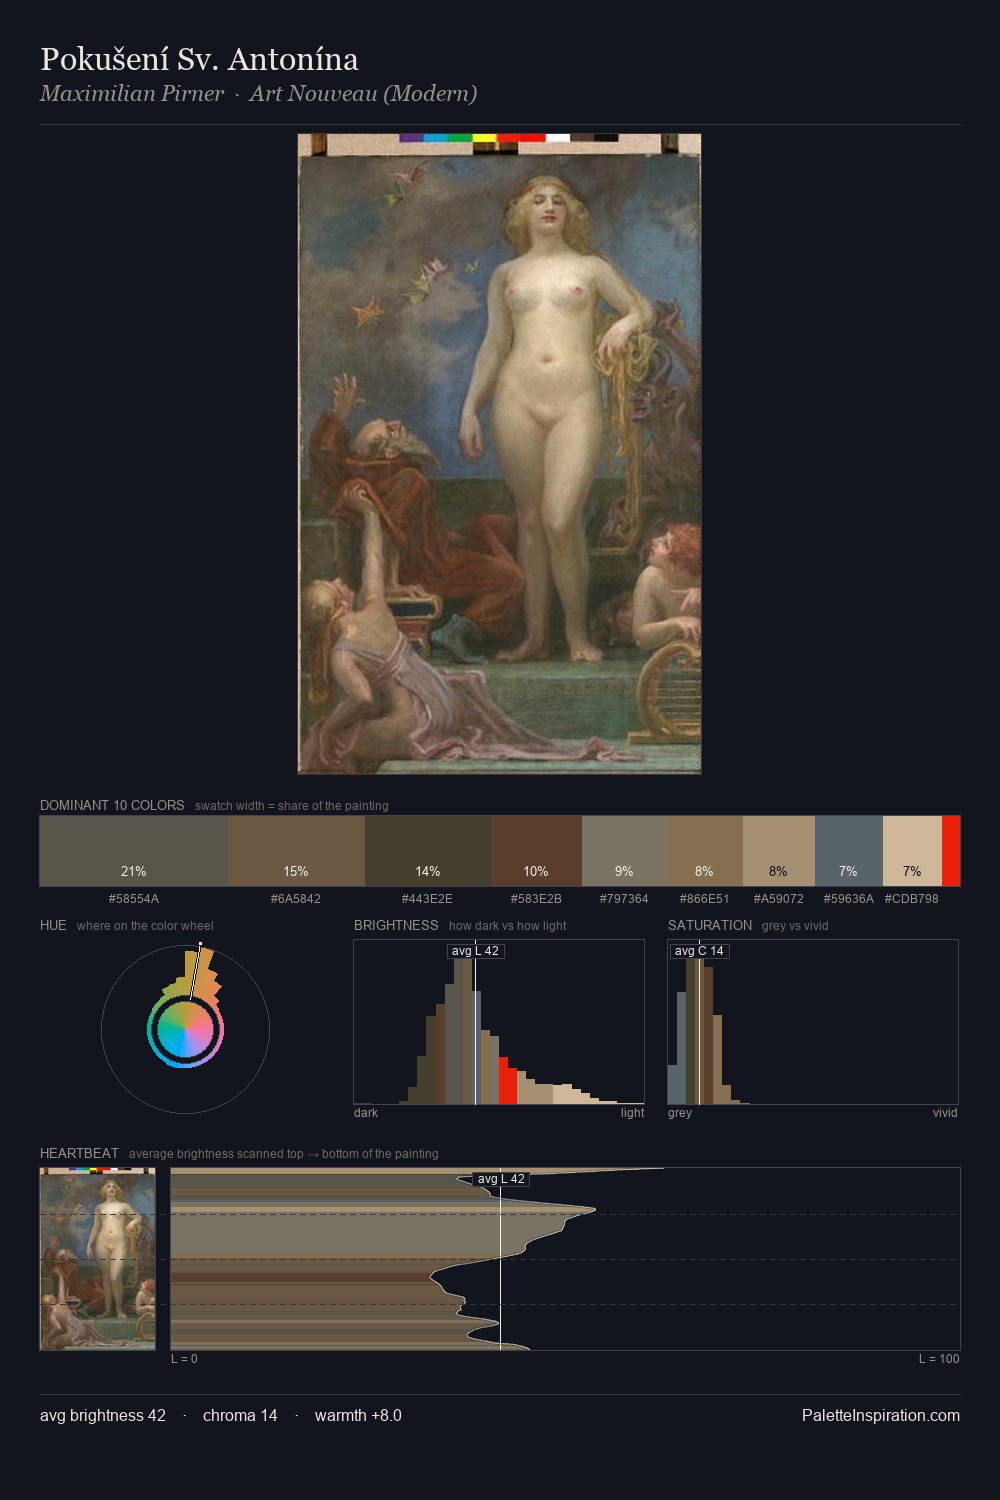Click the #58554A dominant color swatch
Screen dimensions: 1000x1500
134,851
